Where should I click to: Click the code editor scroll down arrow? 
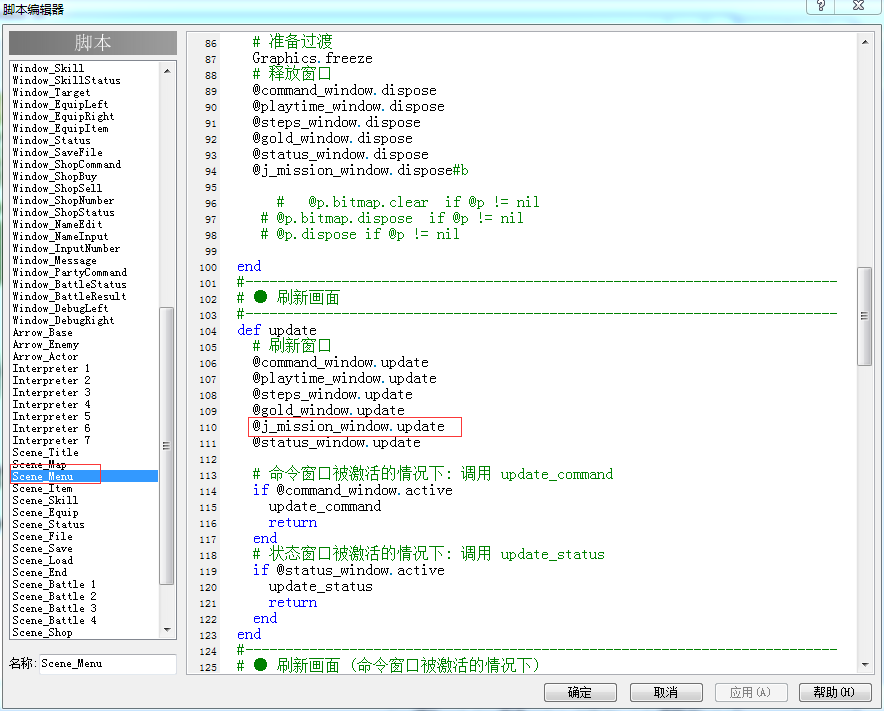tap(865, 665)
